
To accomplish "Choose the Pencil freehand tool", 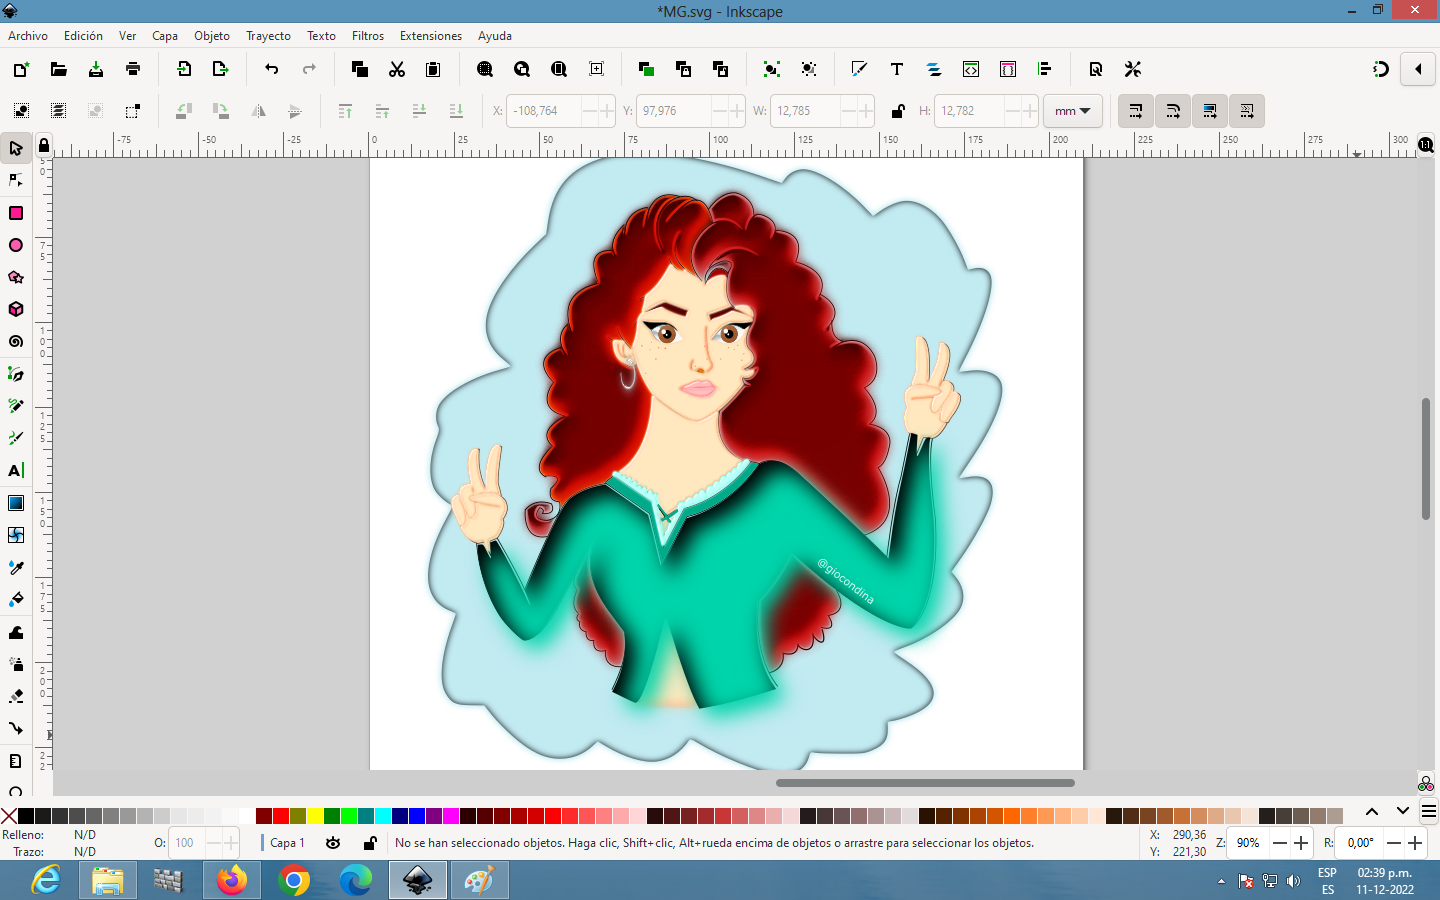I will tap(16, 406).
